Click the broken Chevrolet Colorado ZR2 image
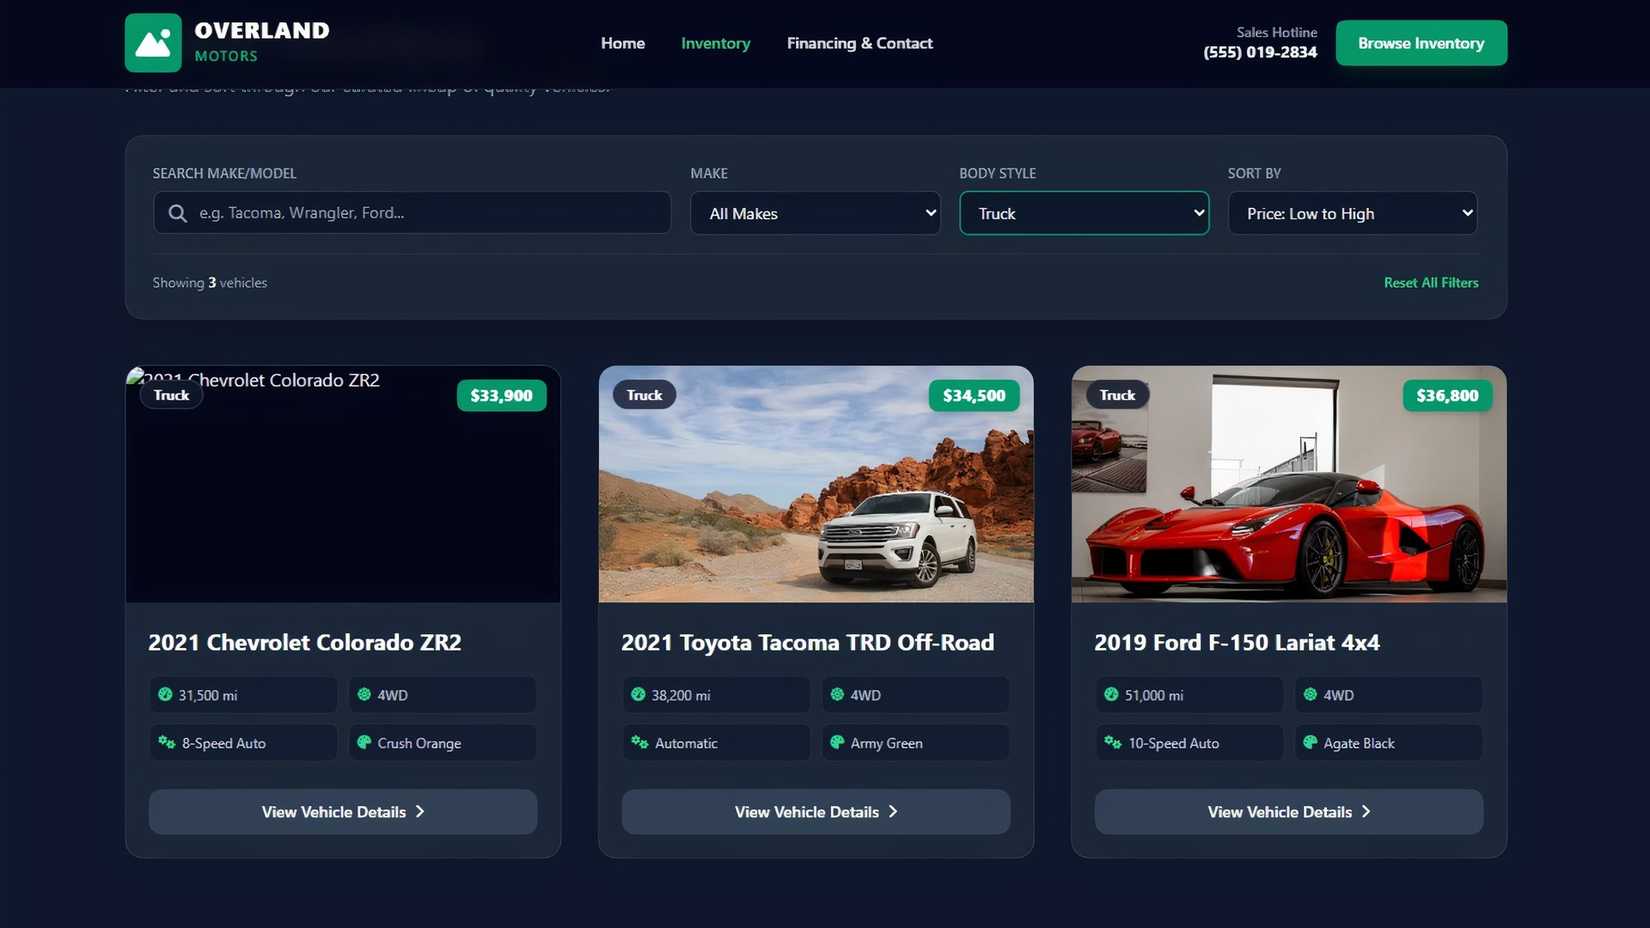 343,484
